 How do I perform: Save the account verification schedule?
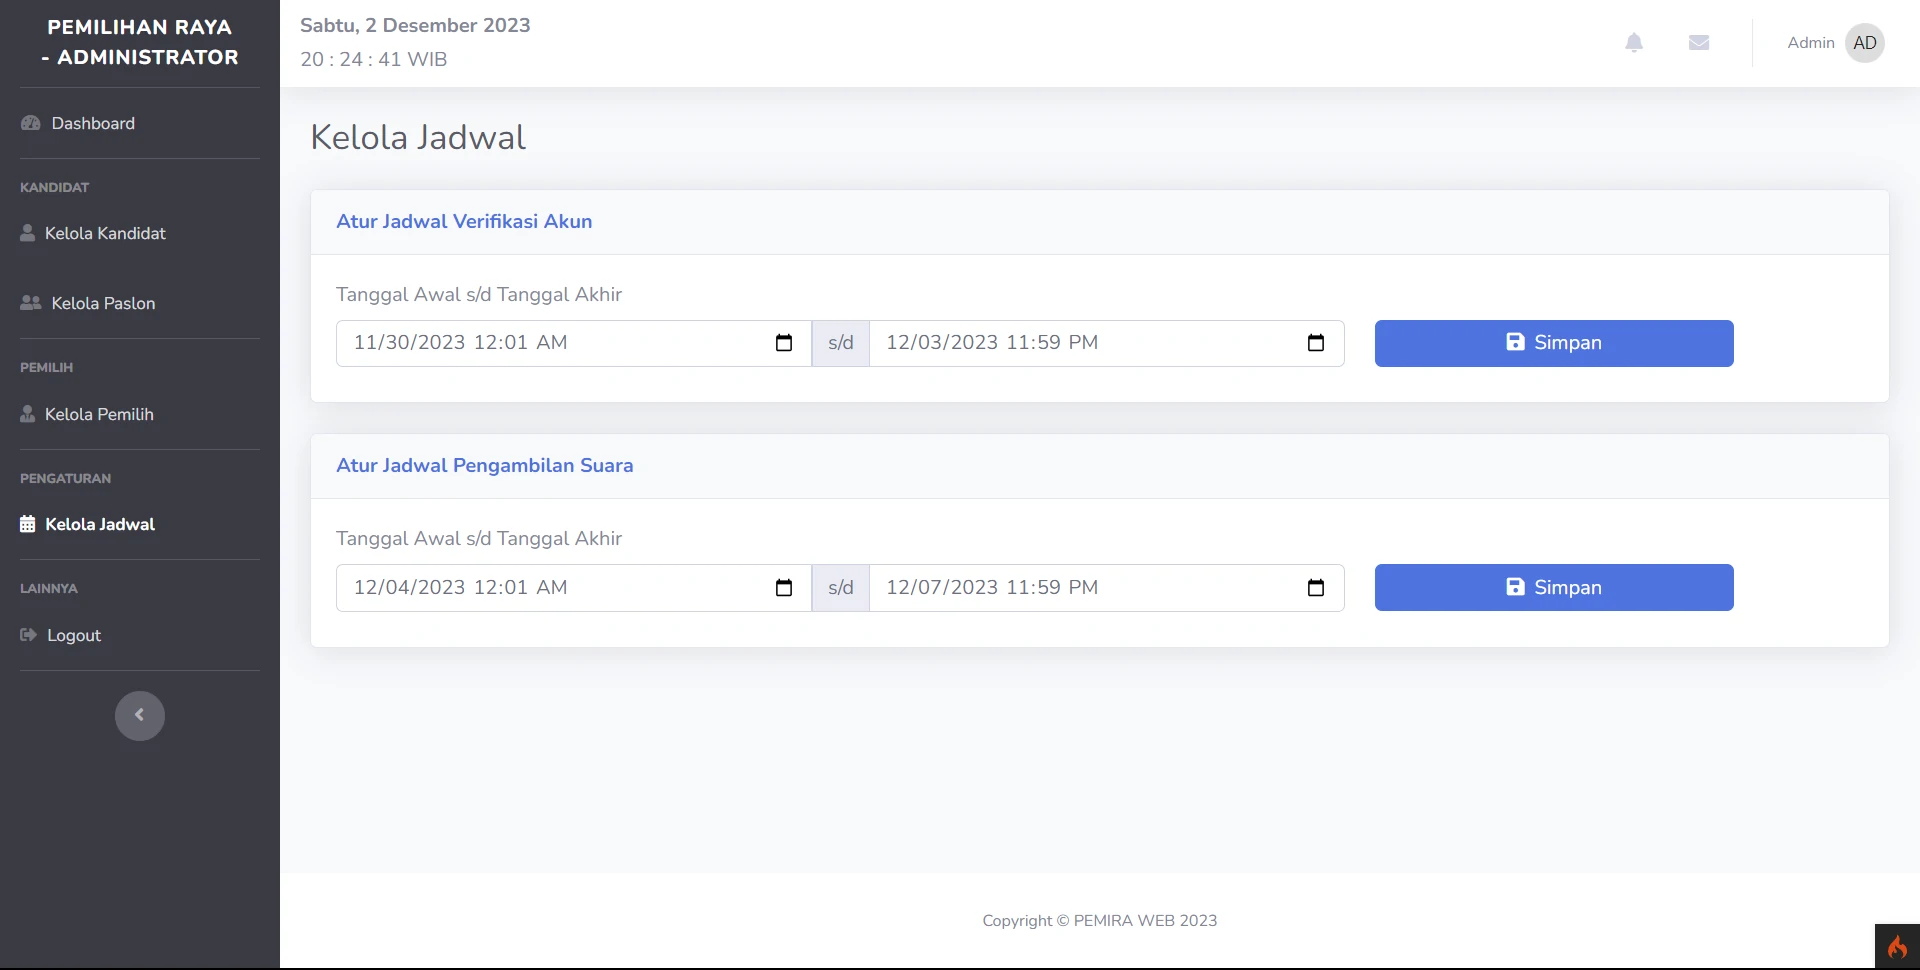pyautogui.click(x=1554, y=343)
